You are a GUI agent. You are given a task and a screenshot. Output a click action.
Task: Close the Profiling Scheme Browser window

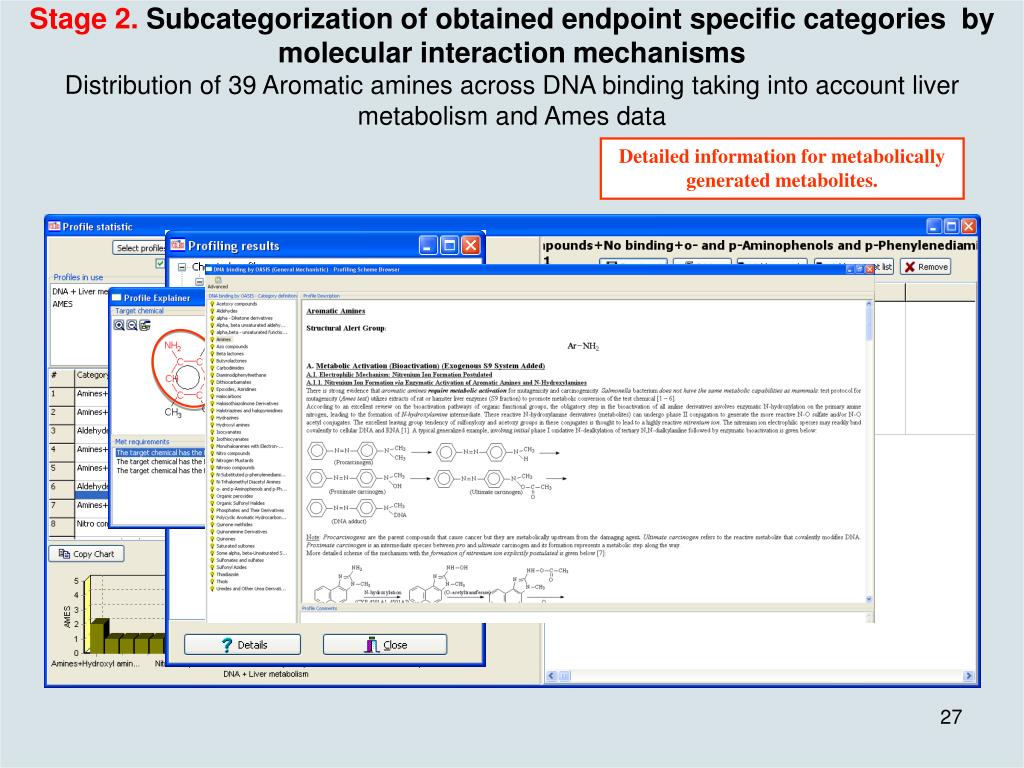coord(869,269)
